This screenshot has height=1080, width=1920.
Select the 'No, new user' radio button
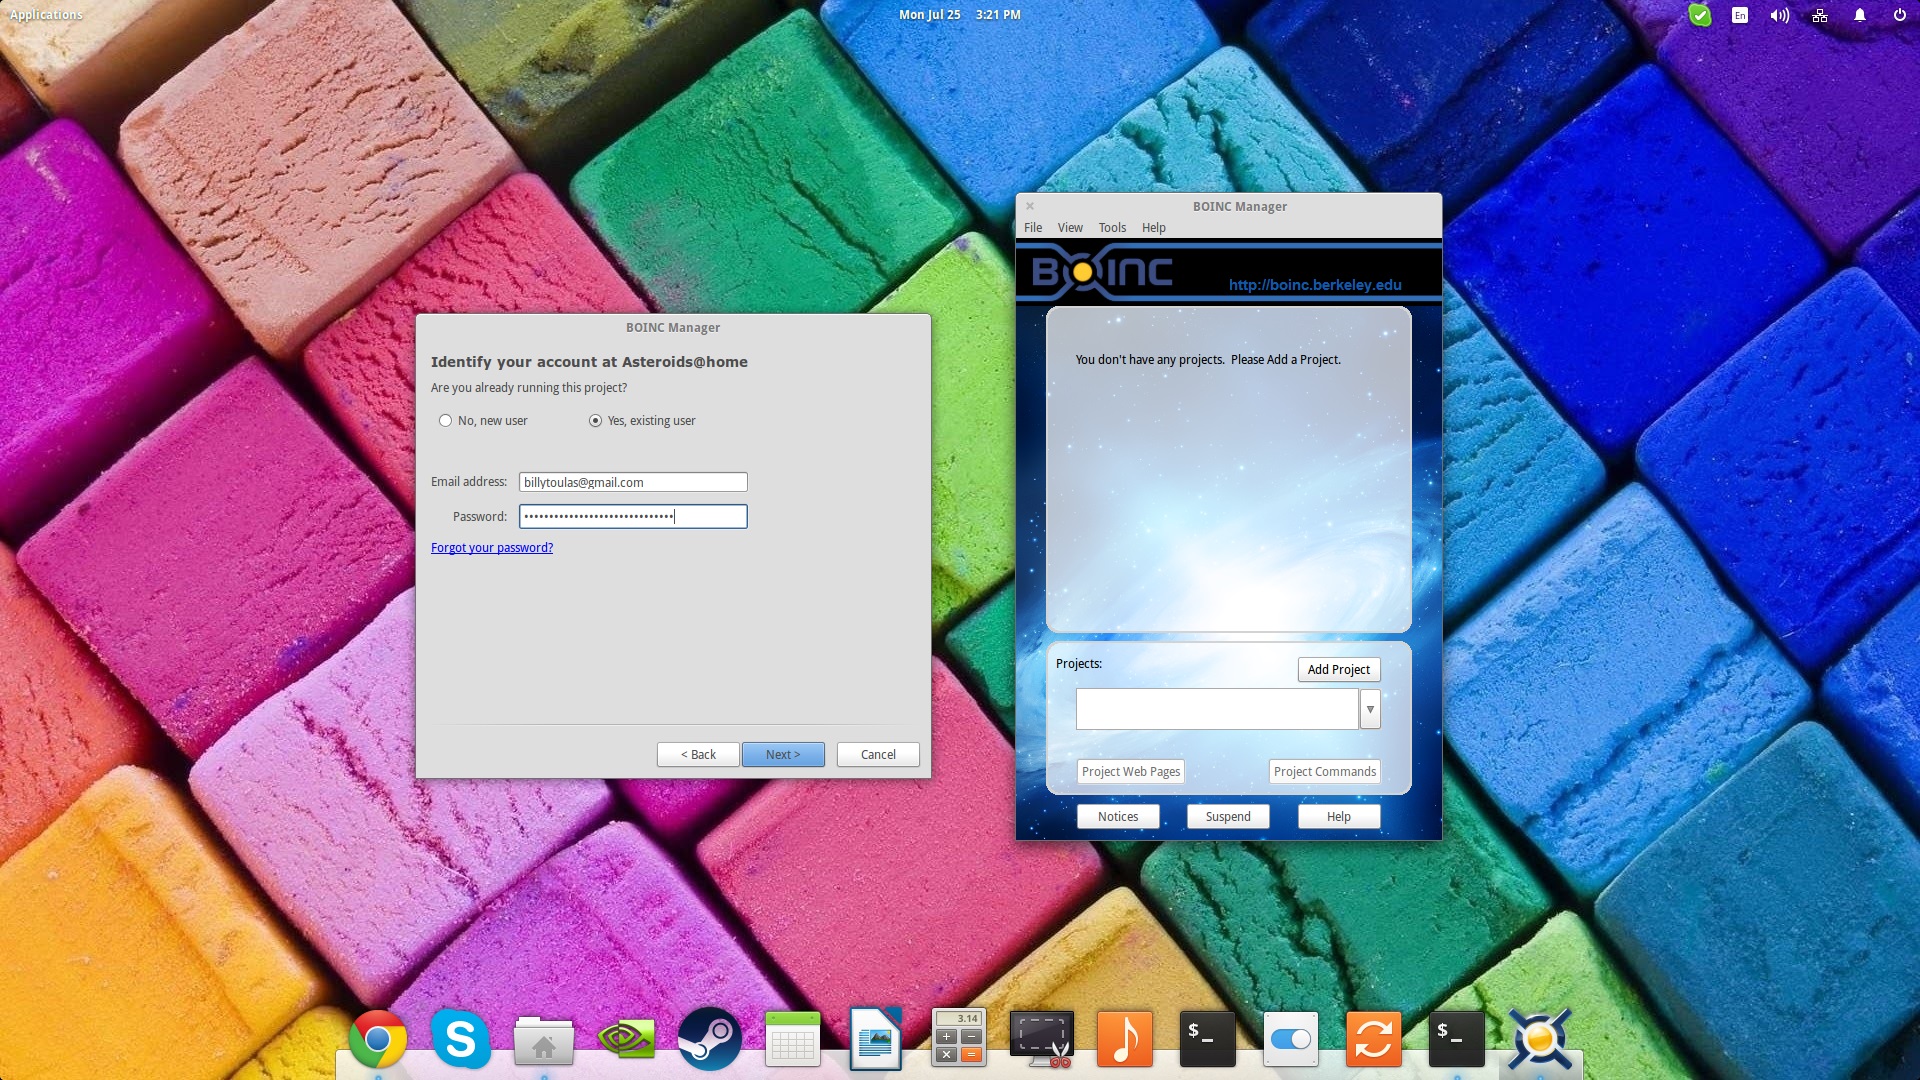483,421
